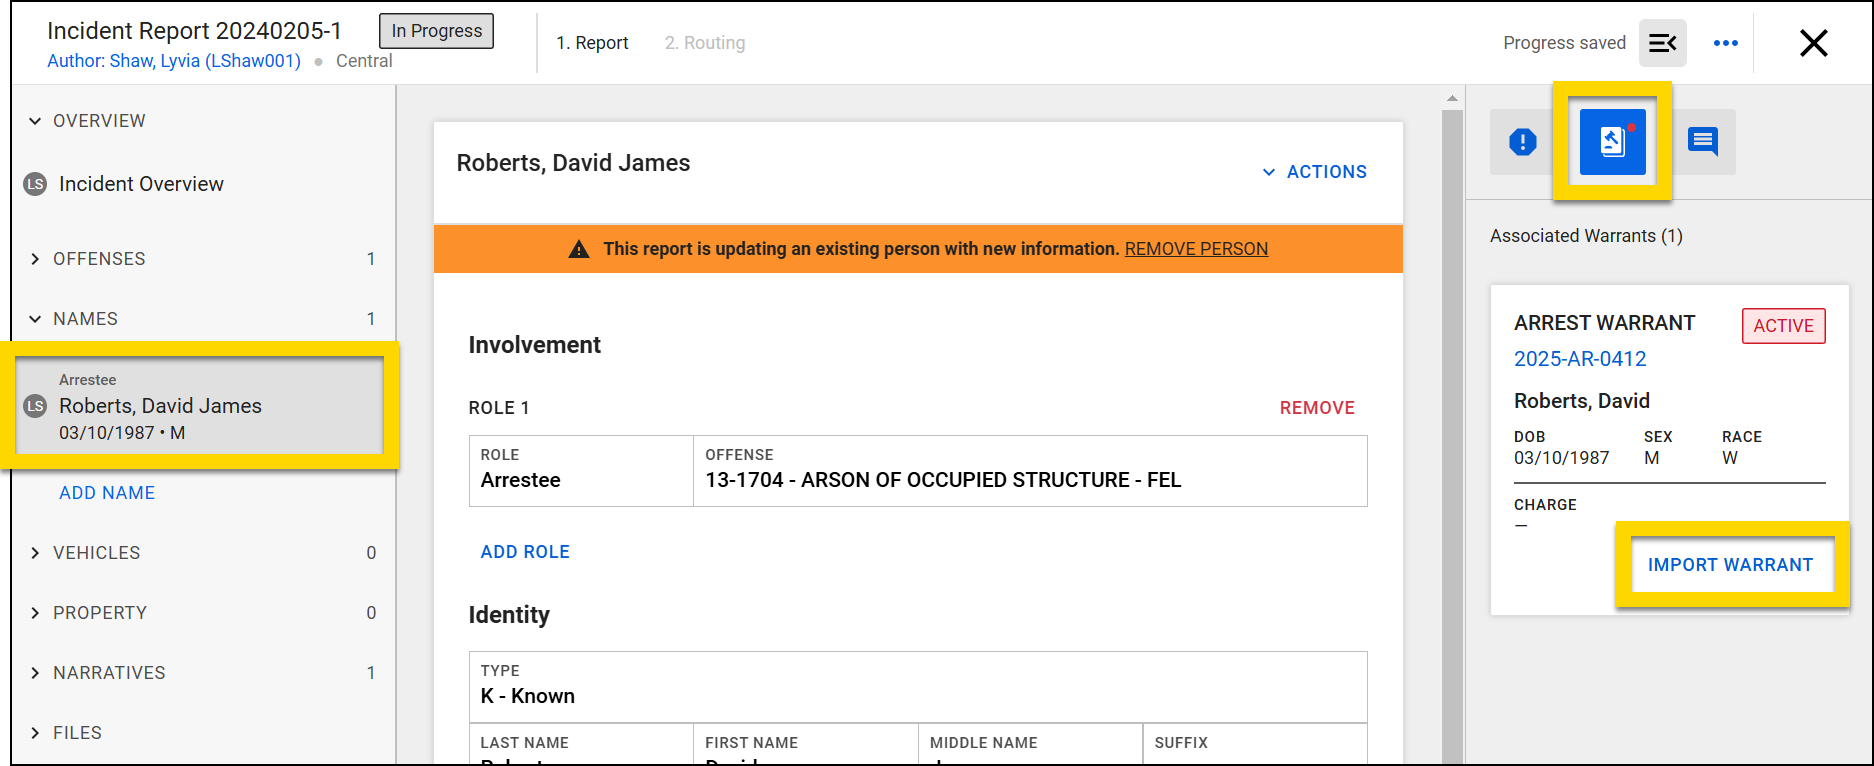The height and width of the screenshot is (766, 1874).
Task: Open the alerts exclamation icon panel
Action: (1522, 142)
